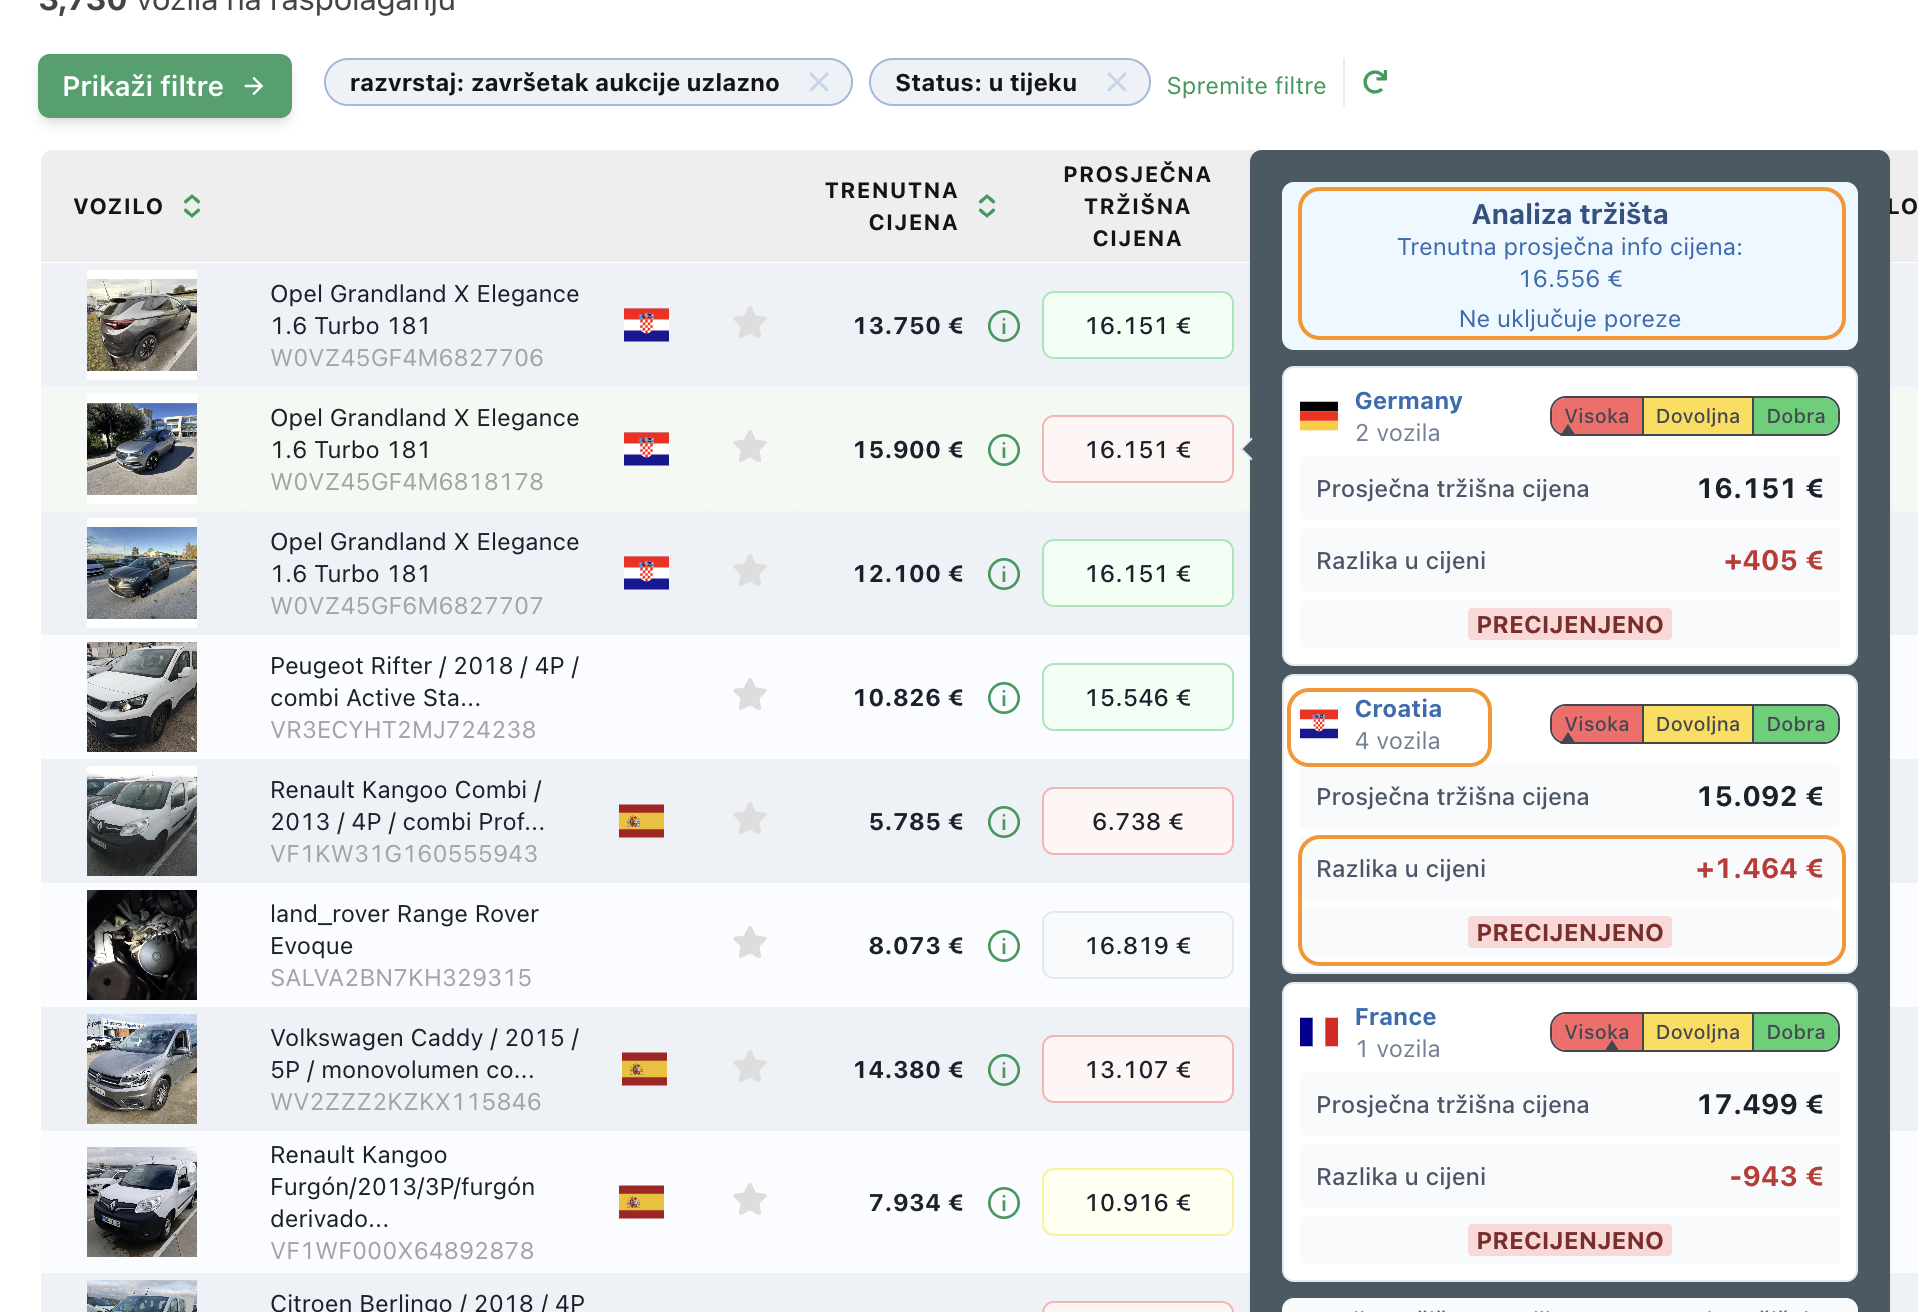Screen dimensions: 1918x1312
Task: Open the Peugeot Rifter thumbnail
Action: point(142,697)
